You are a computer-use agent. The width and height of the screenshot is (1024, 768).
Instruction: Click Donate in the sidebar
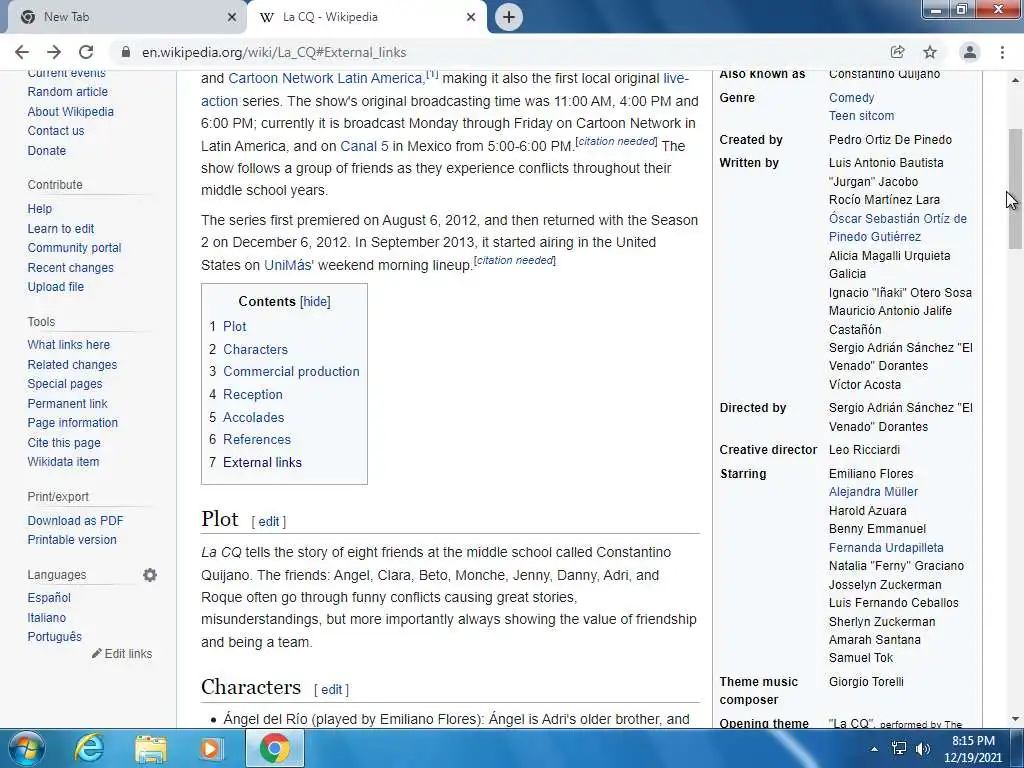(x=46, y=151)
